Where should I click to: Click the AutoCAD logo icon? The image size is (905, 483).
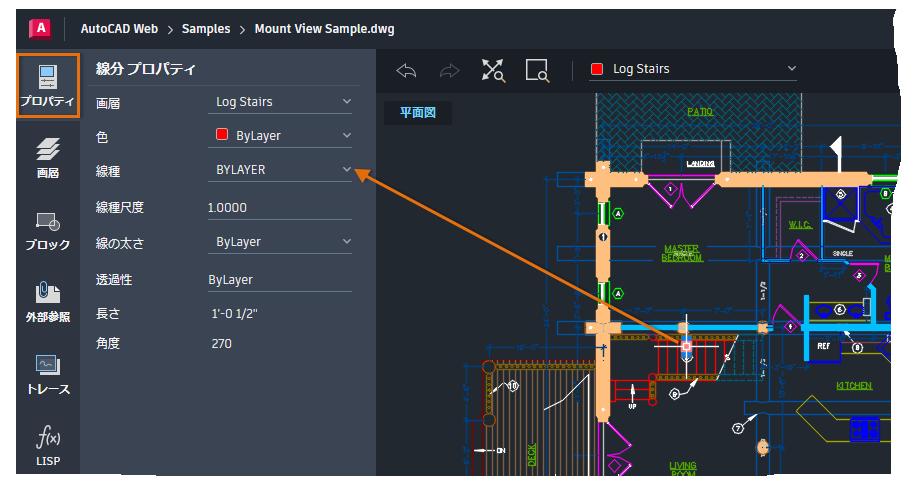tap(40, 28)
